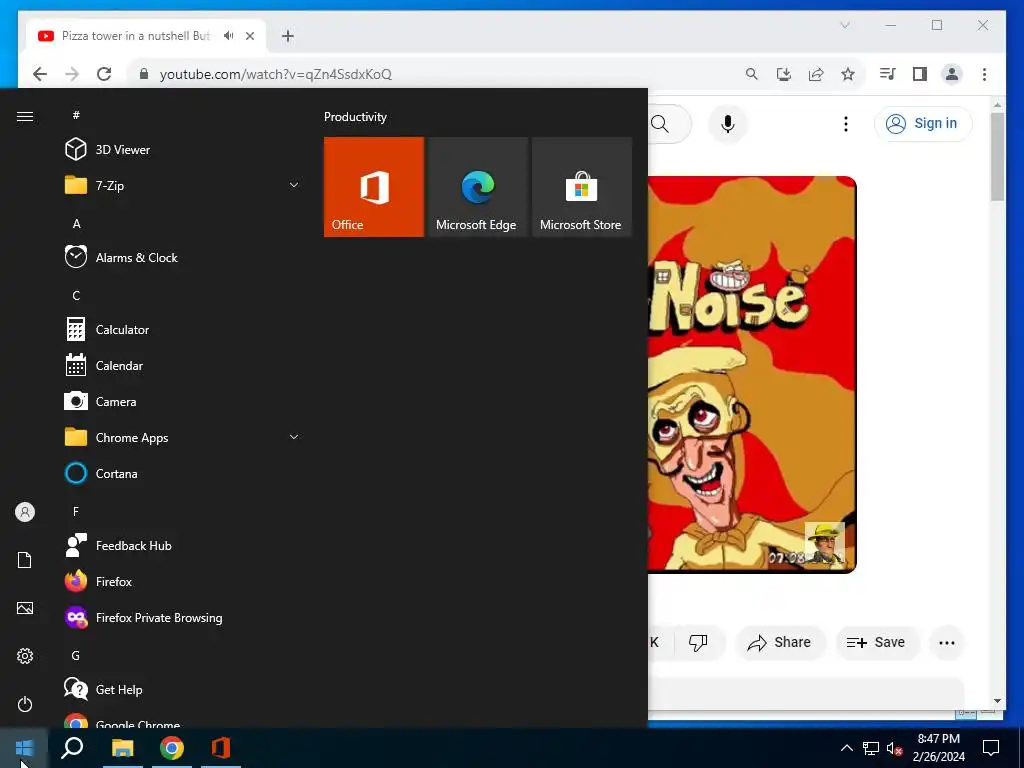Open the notification center icon
Screen dimensions: 1024x768
[991, 748]
